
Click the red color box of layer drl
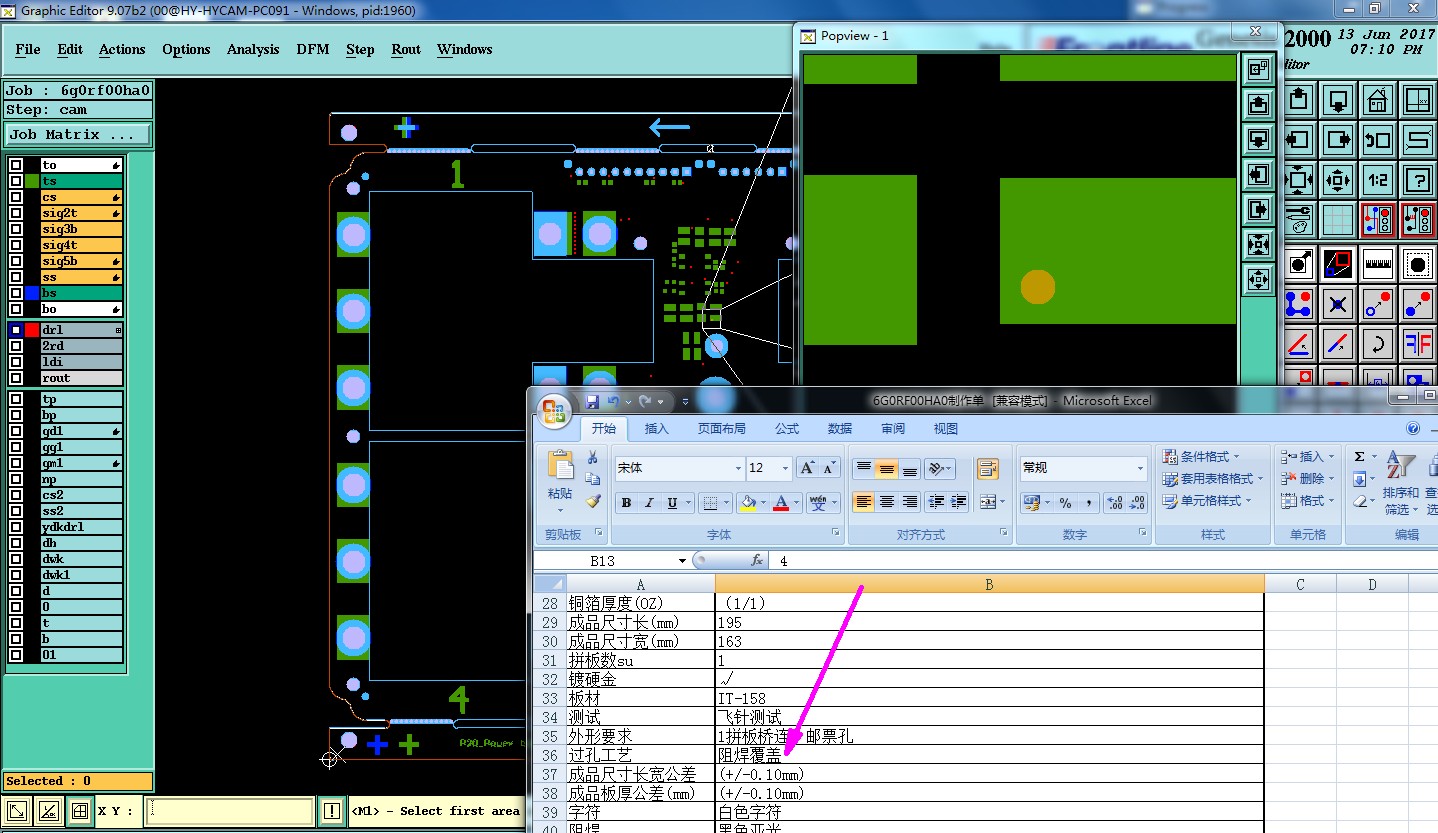tap(32, 330)
